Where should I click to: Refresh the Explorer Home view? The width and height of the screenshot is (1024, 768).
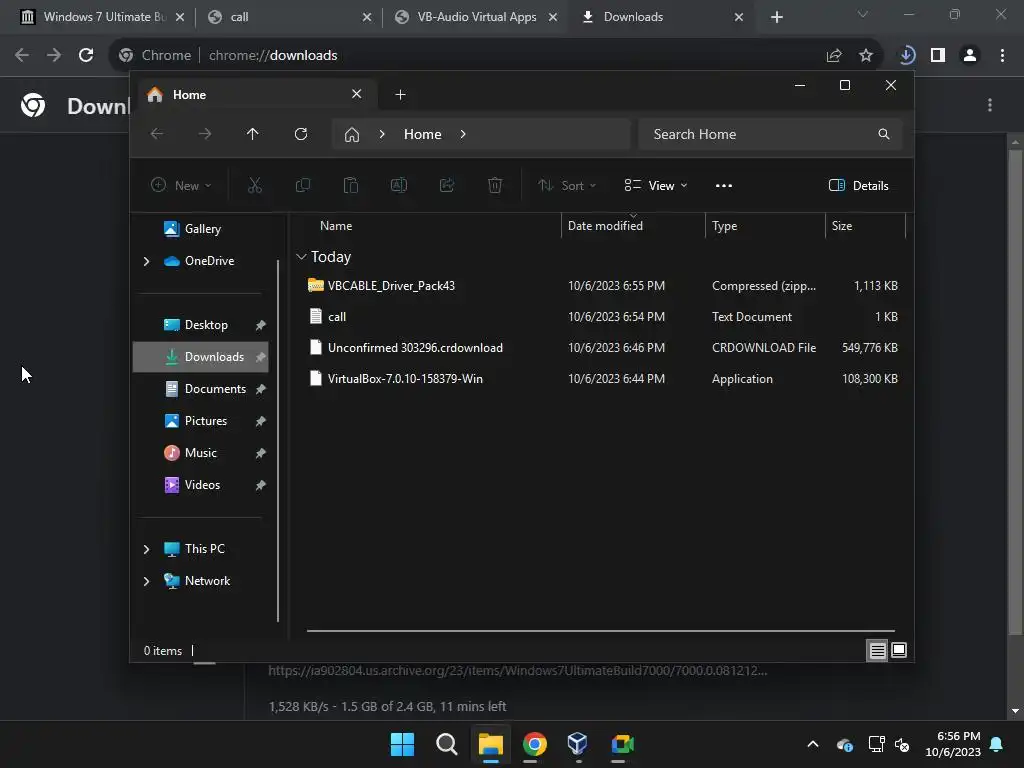coord(301,134)
